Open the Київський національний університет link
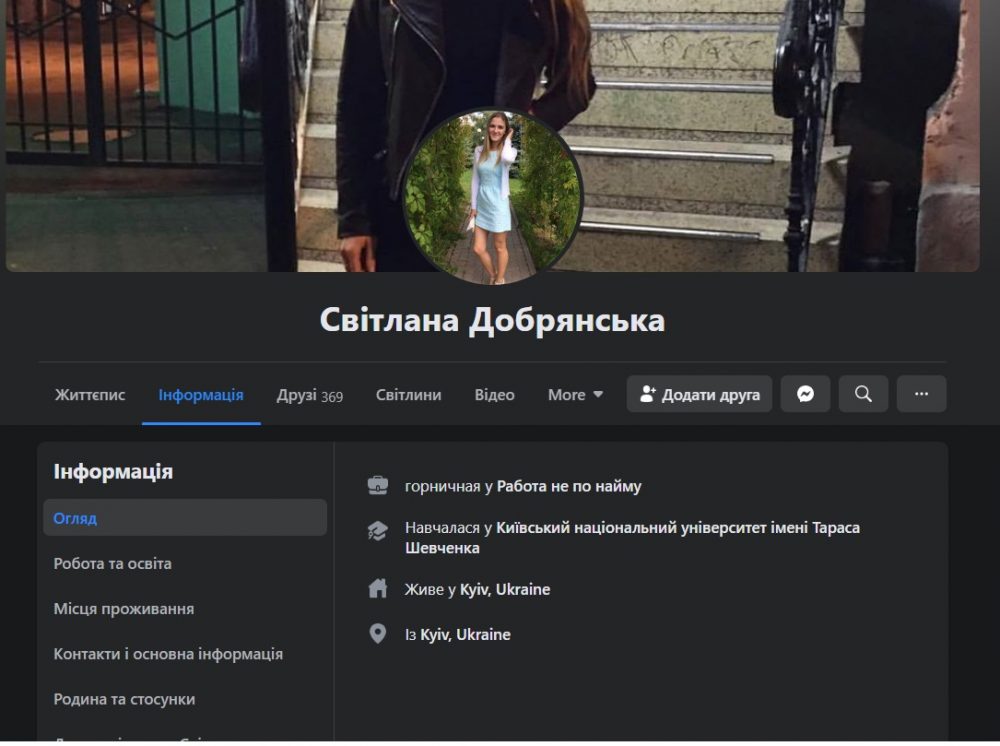Screen dimensions: 1000x746 677,527
